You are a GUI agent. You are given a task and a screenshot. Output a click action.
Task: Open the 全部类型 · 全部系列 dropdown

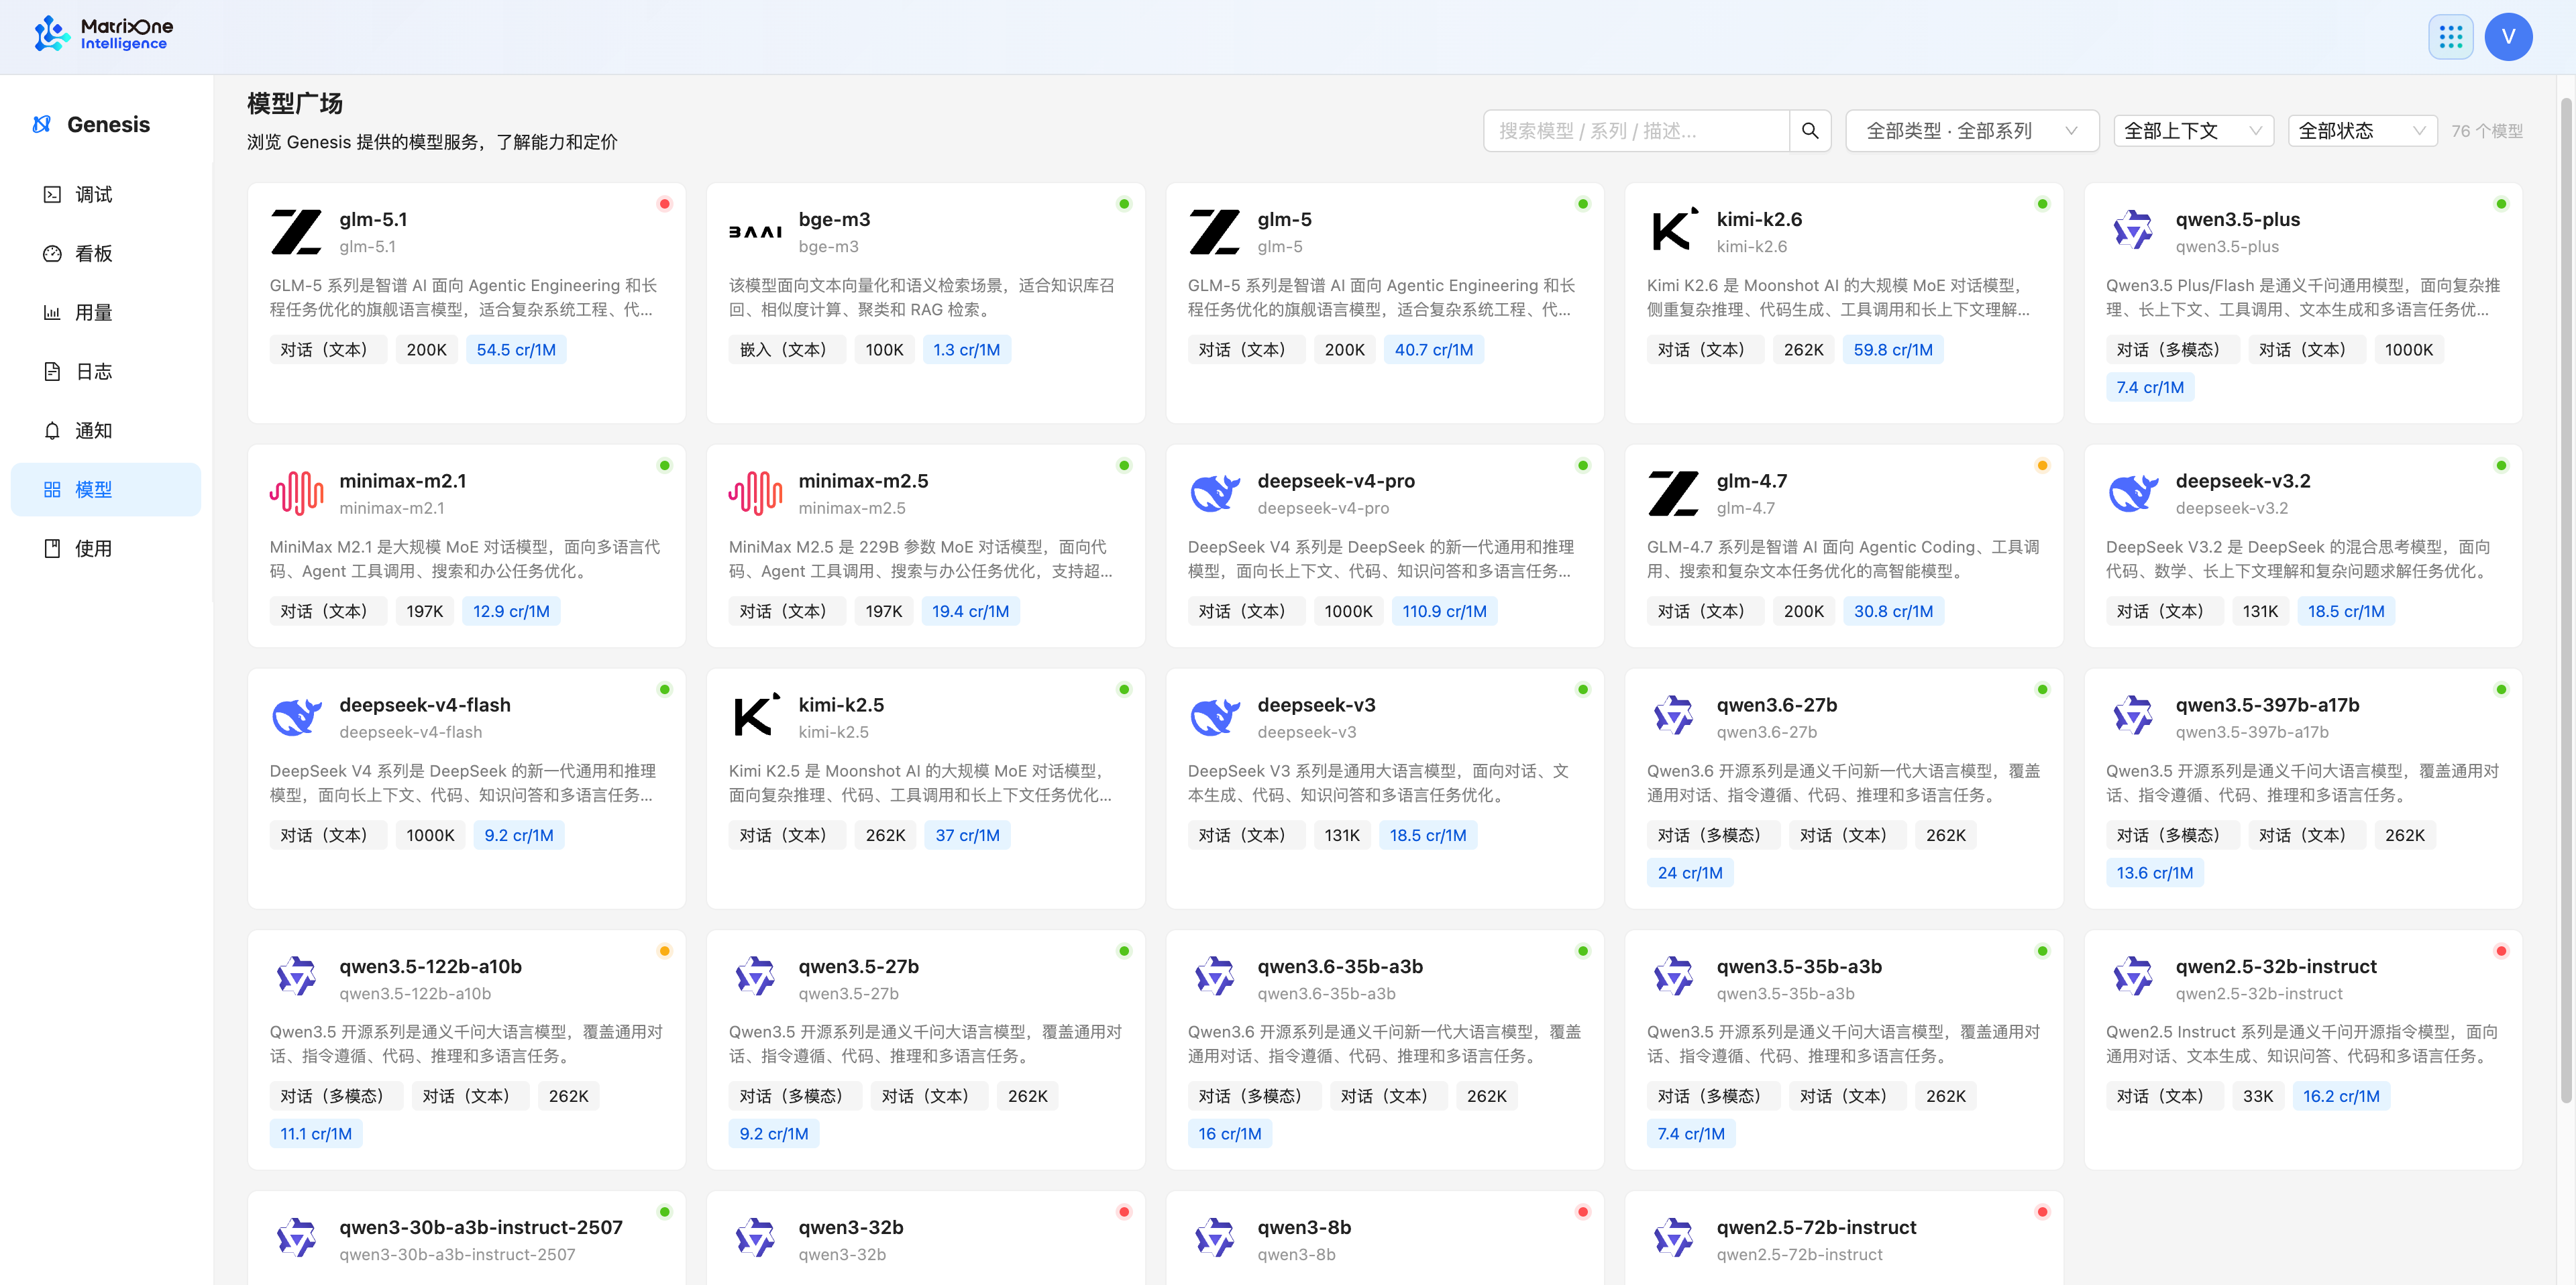click(1971, 131)
